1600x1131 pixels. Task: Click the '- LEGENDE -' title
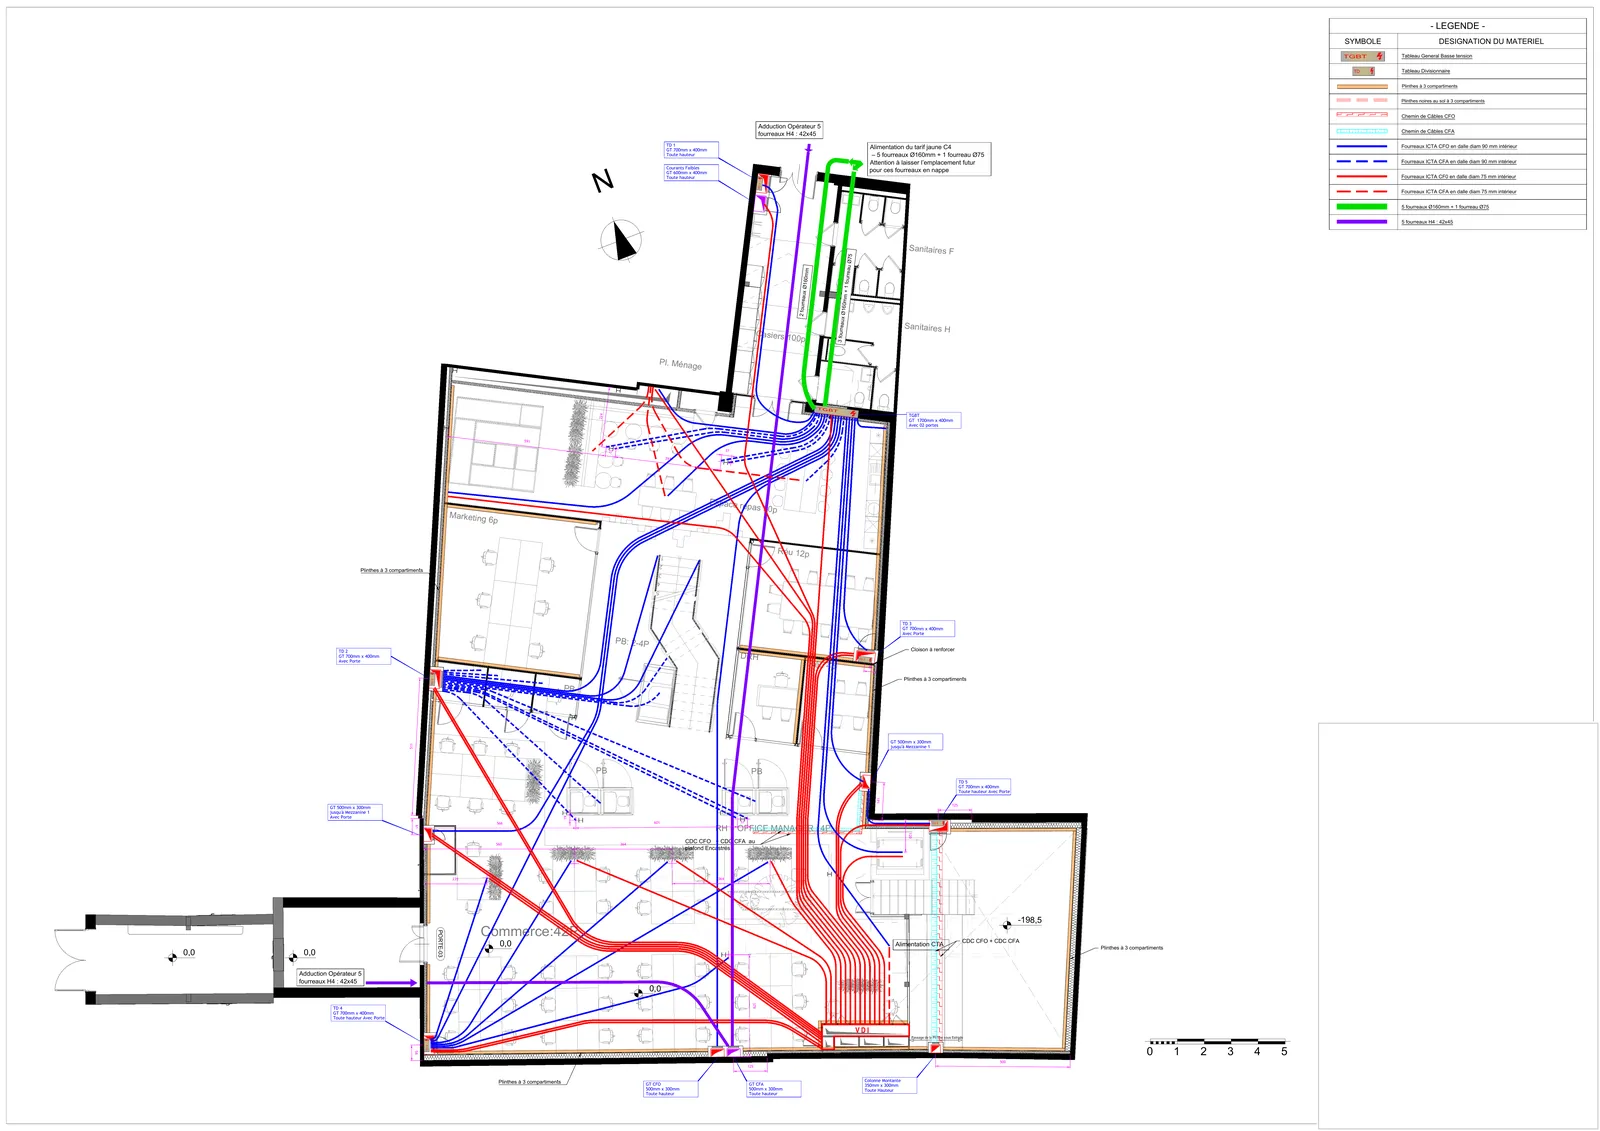[x=1457, y=26]
